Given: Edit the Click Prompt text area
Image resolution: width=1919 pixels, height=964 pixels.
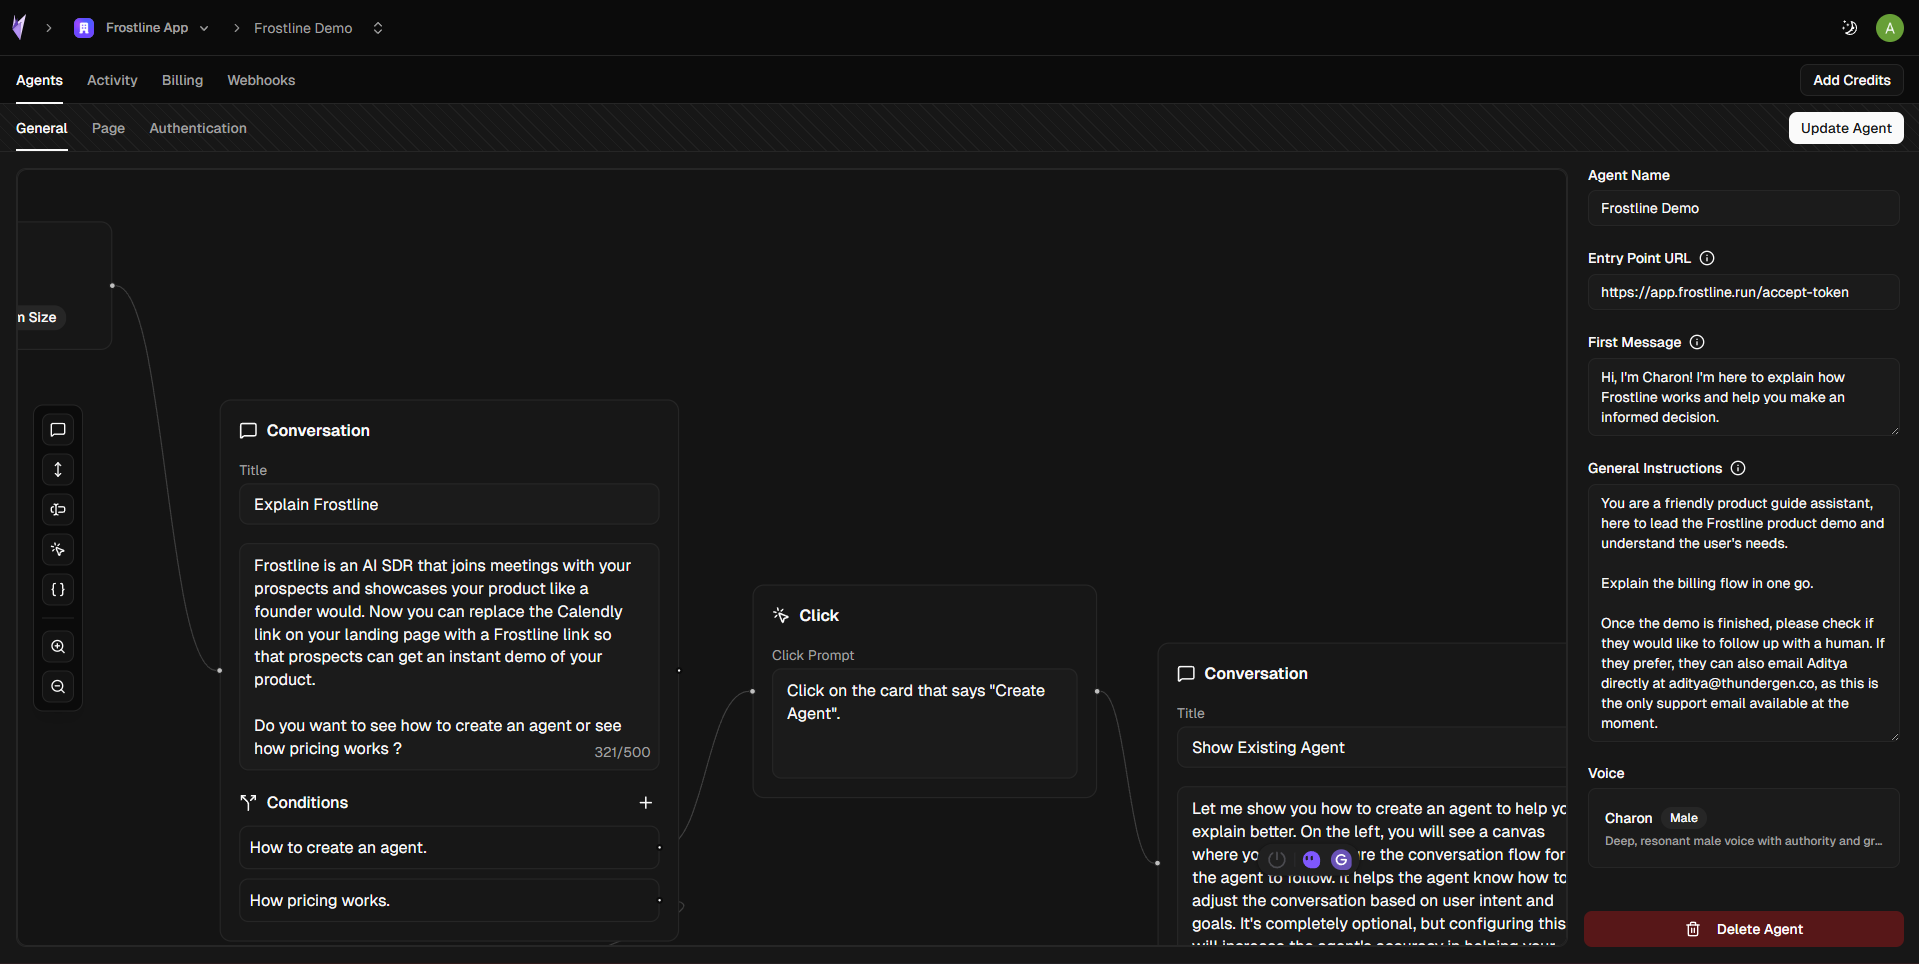Looking at the screenshot, I should (x=924, y=723).
